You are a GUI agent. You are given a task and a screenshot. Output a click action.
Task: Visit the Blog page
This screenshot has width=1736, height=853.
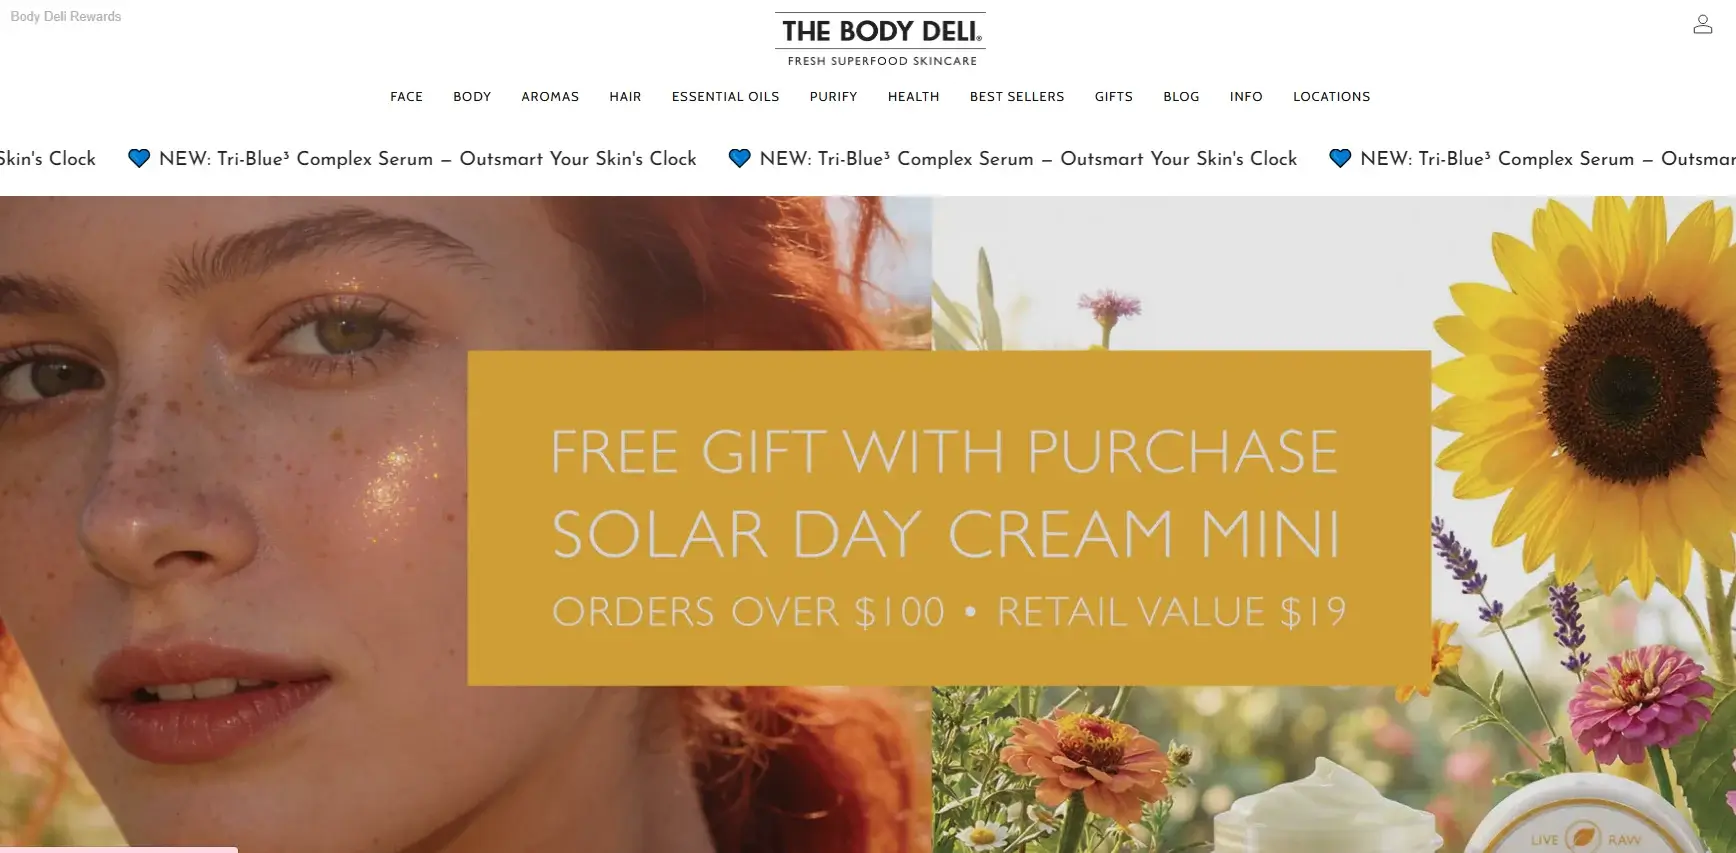[1181, 97]
